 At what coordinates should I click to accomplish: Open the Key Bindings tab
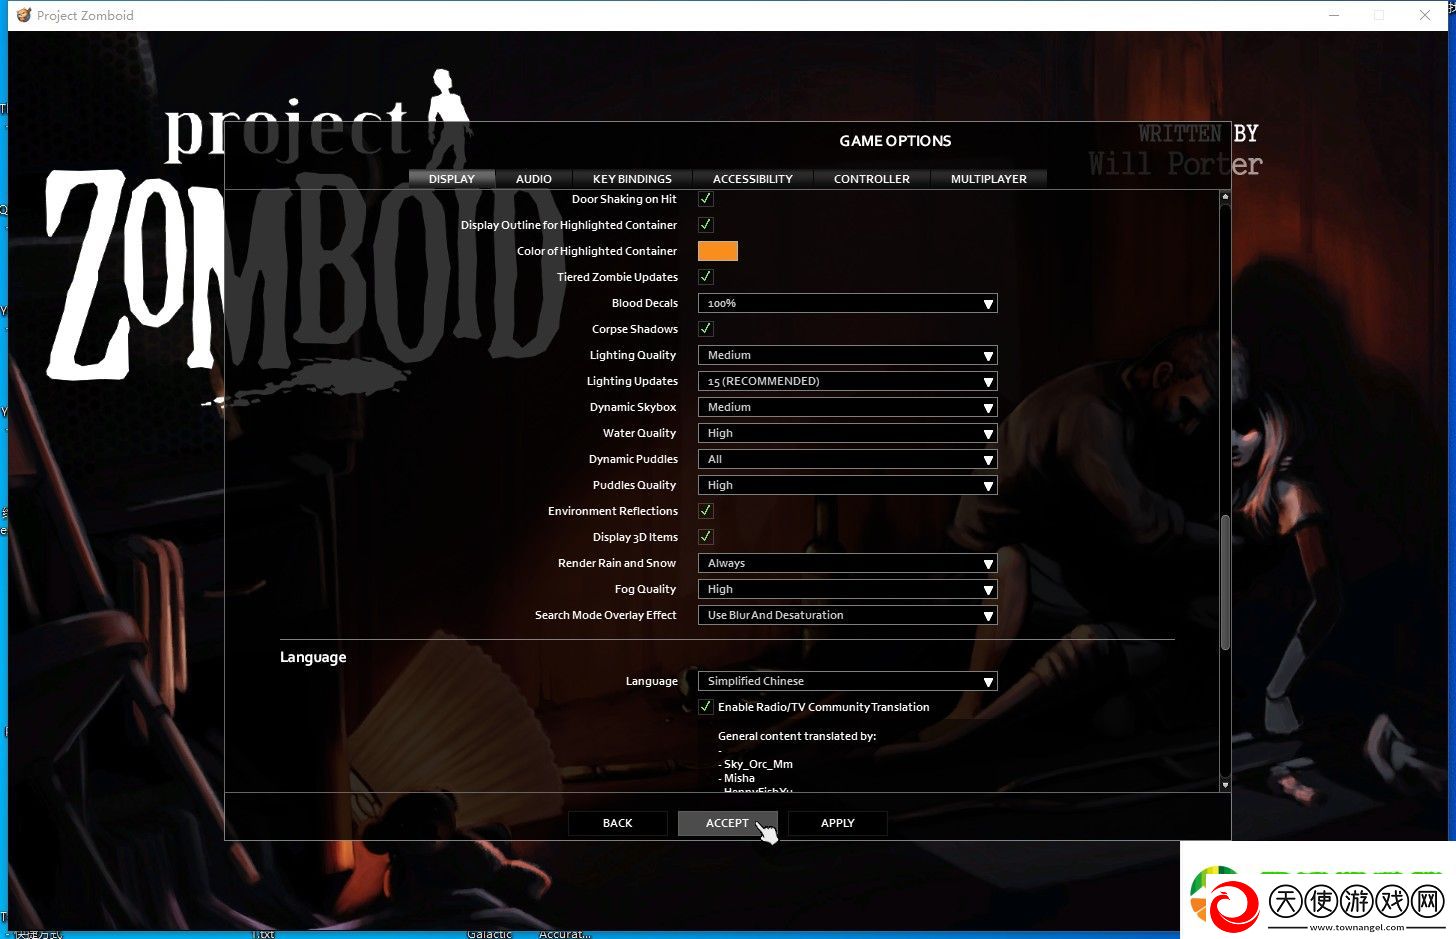(x=632, y=179)
